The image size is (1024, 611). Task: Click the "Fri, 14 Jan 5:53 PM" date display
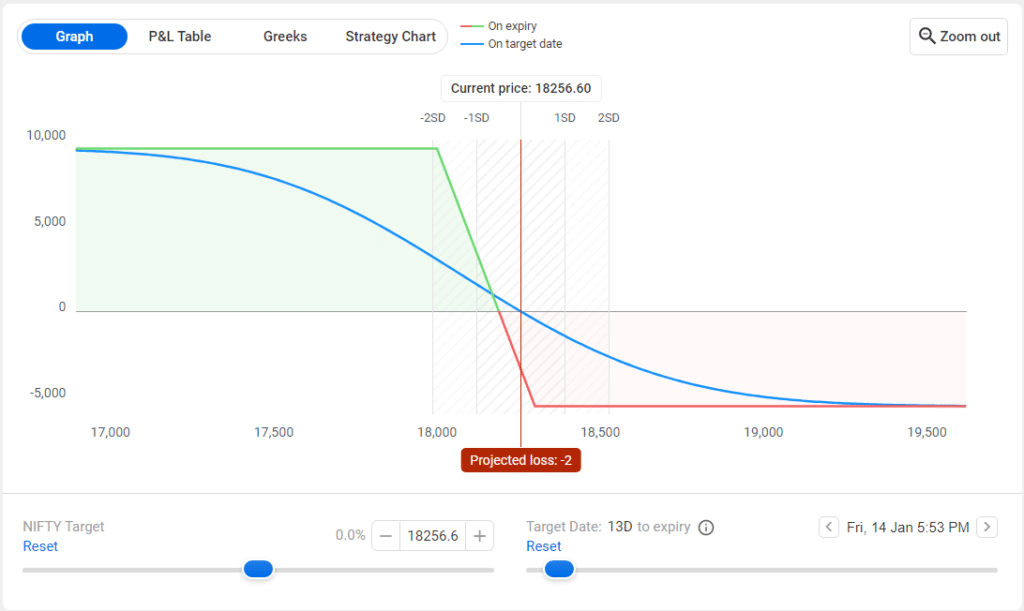click(908, 527)
